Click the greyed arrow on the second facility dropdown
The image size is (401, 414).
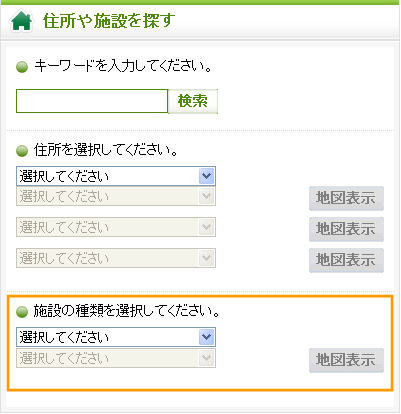pyautogui.click(x=206, y=358)
